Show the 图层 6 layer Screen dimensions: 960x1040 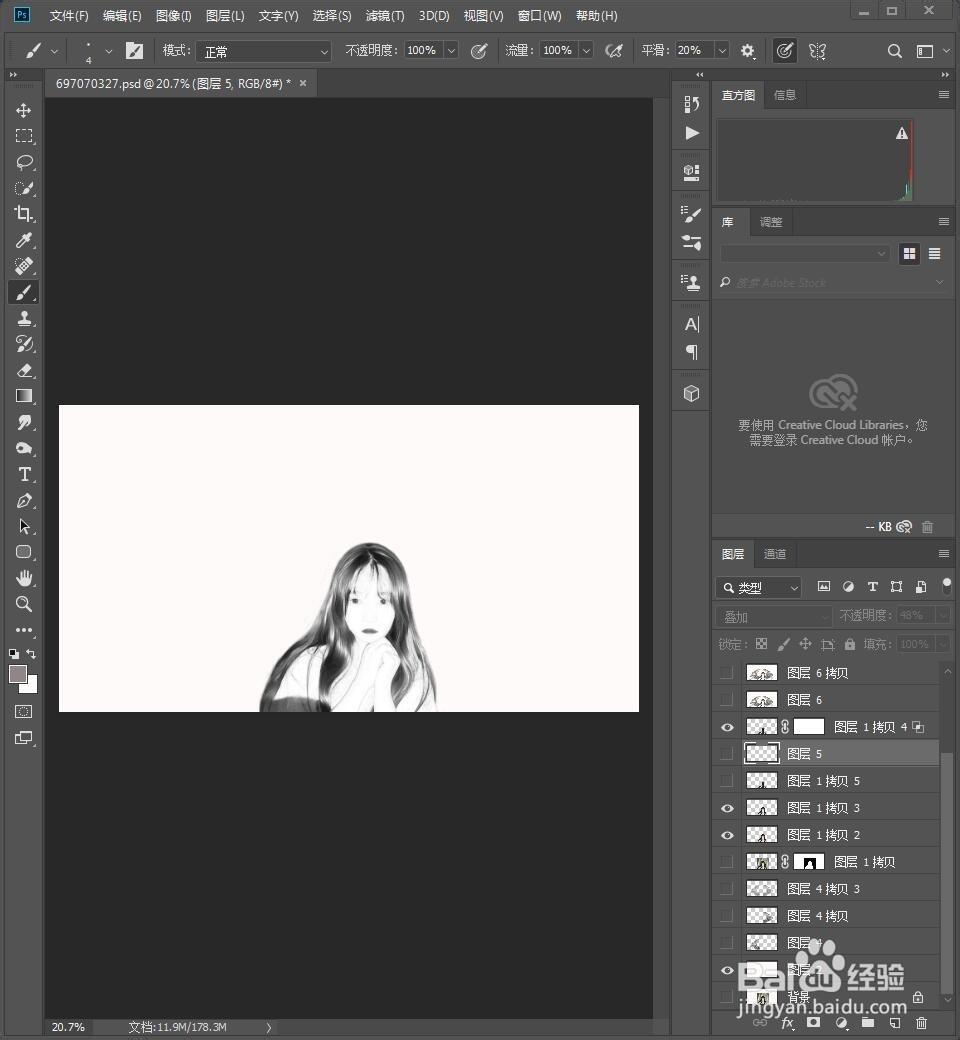point(727,699)
